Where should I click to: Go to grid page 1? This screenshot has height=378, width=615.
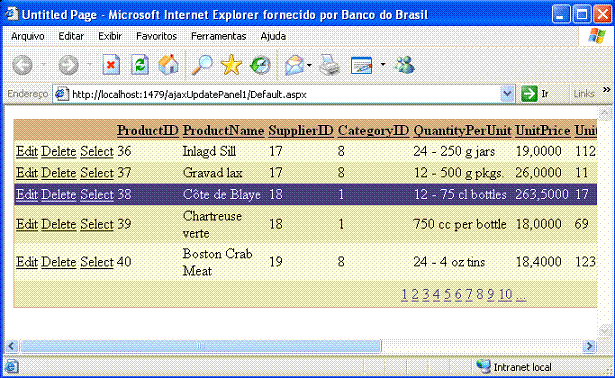click(x=404, y=294)
